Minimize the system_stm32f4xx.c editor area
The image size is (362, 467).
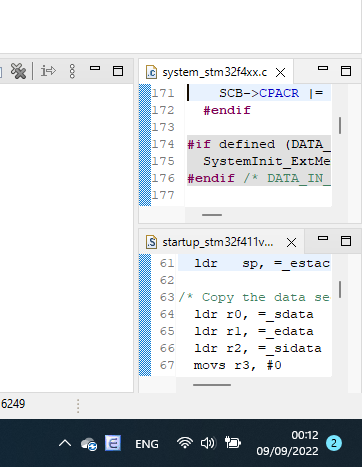[323, 68]
